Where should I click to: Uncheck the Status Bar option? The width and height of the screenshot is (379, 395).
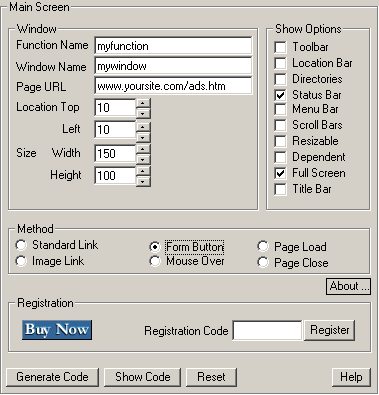point(280,95)
